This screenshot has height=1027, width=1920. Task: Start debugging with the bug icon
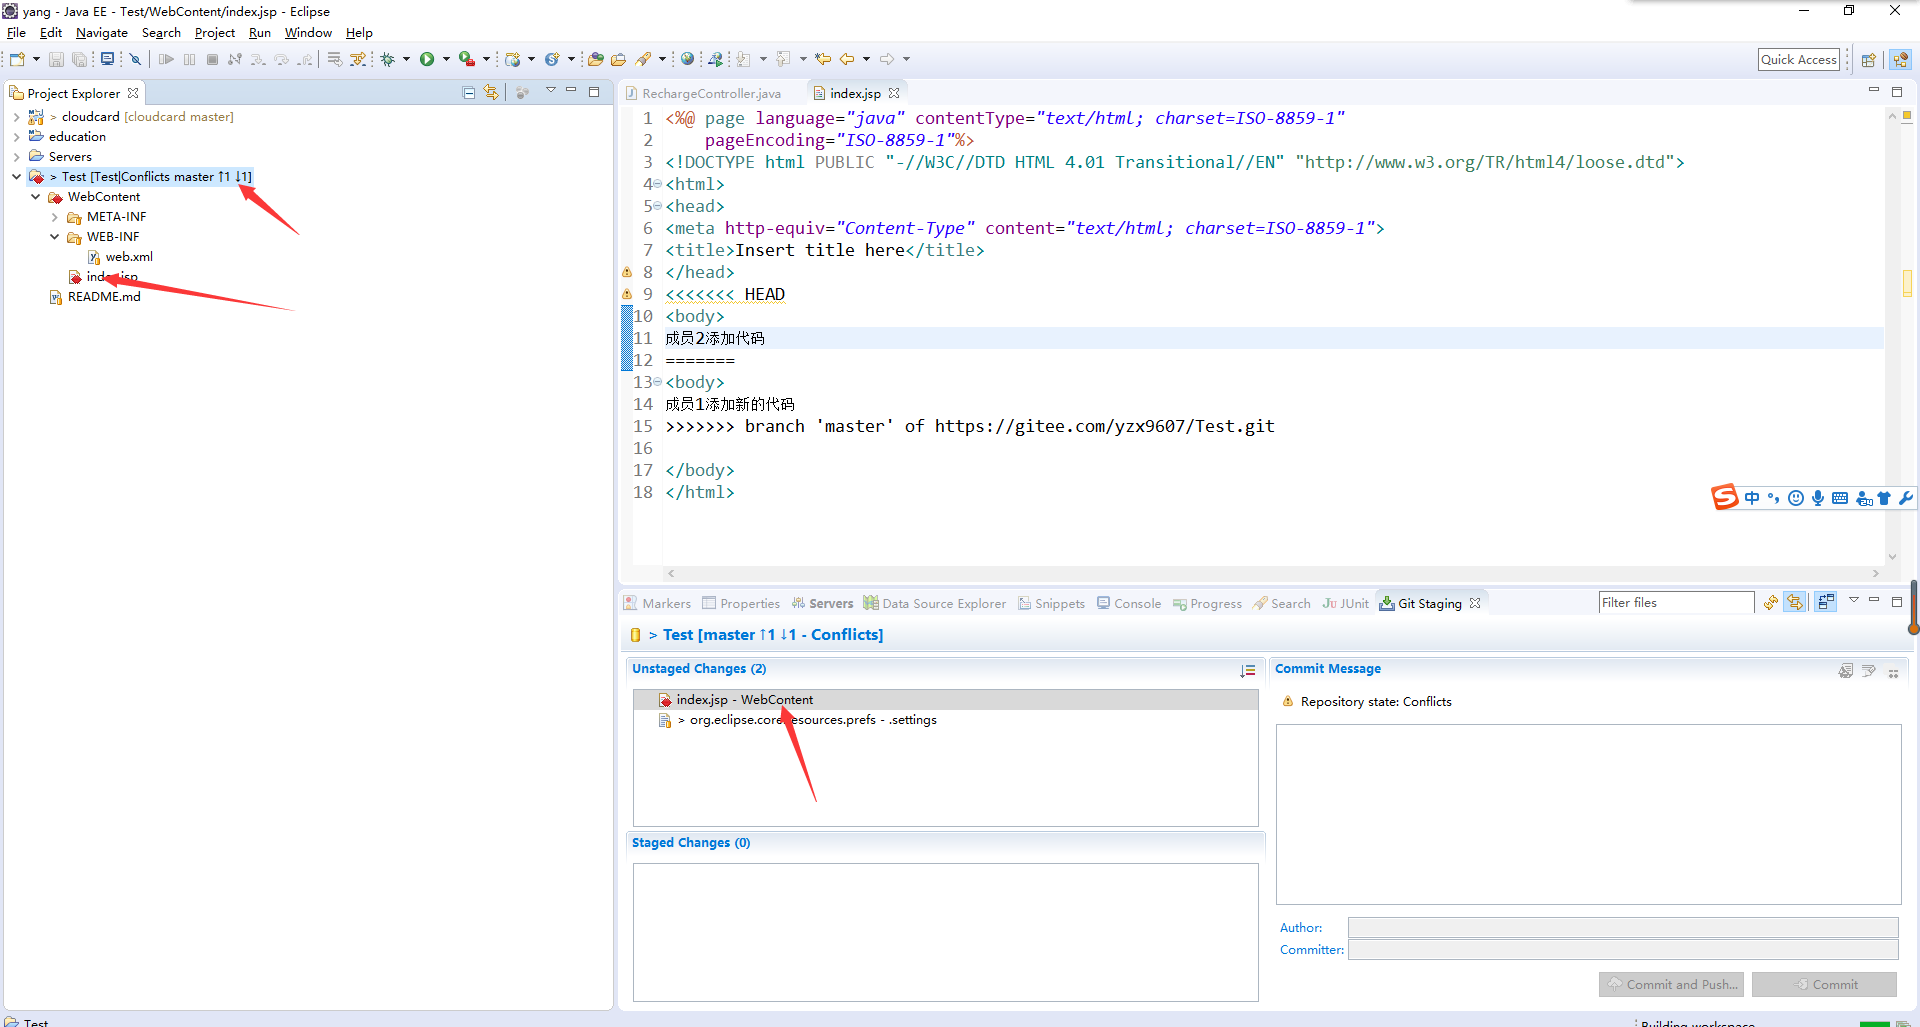pyautogui.click(x=387, y=59)
